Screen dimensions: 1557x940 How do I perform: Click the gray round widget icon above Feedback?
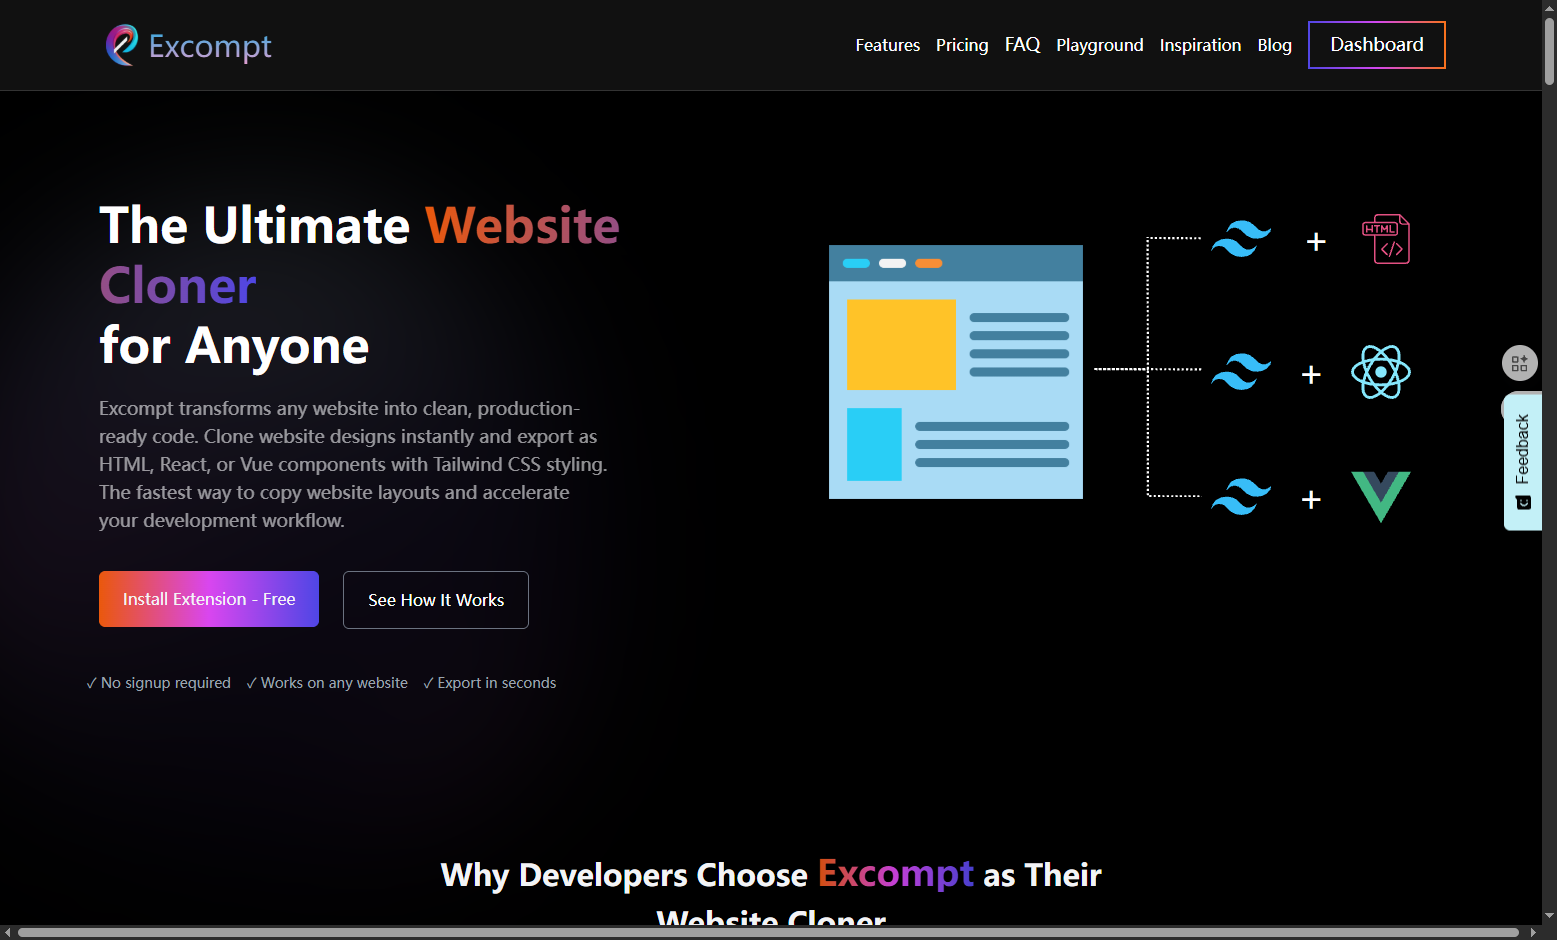[x=1519, y=363]
